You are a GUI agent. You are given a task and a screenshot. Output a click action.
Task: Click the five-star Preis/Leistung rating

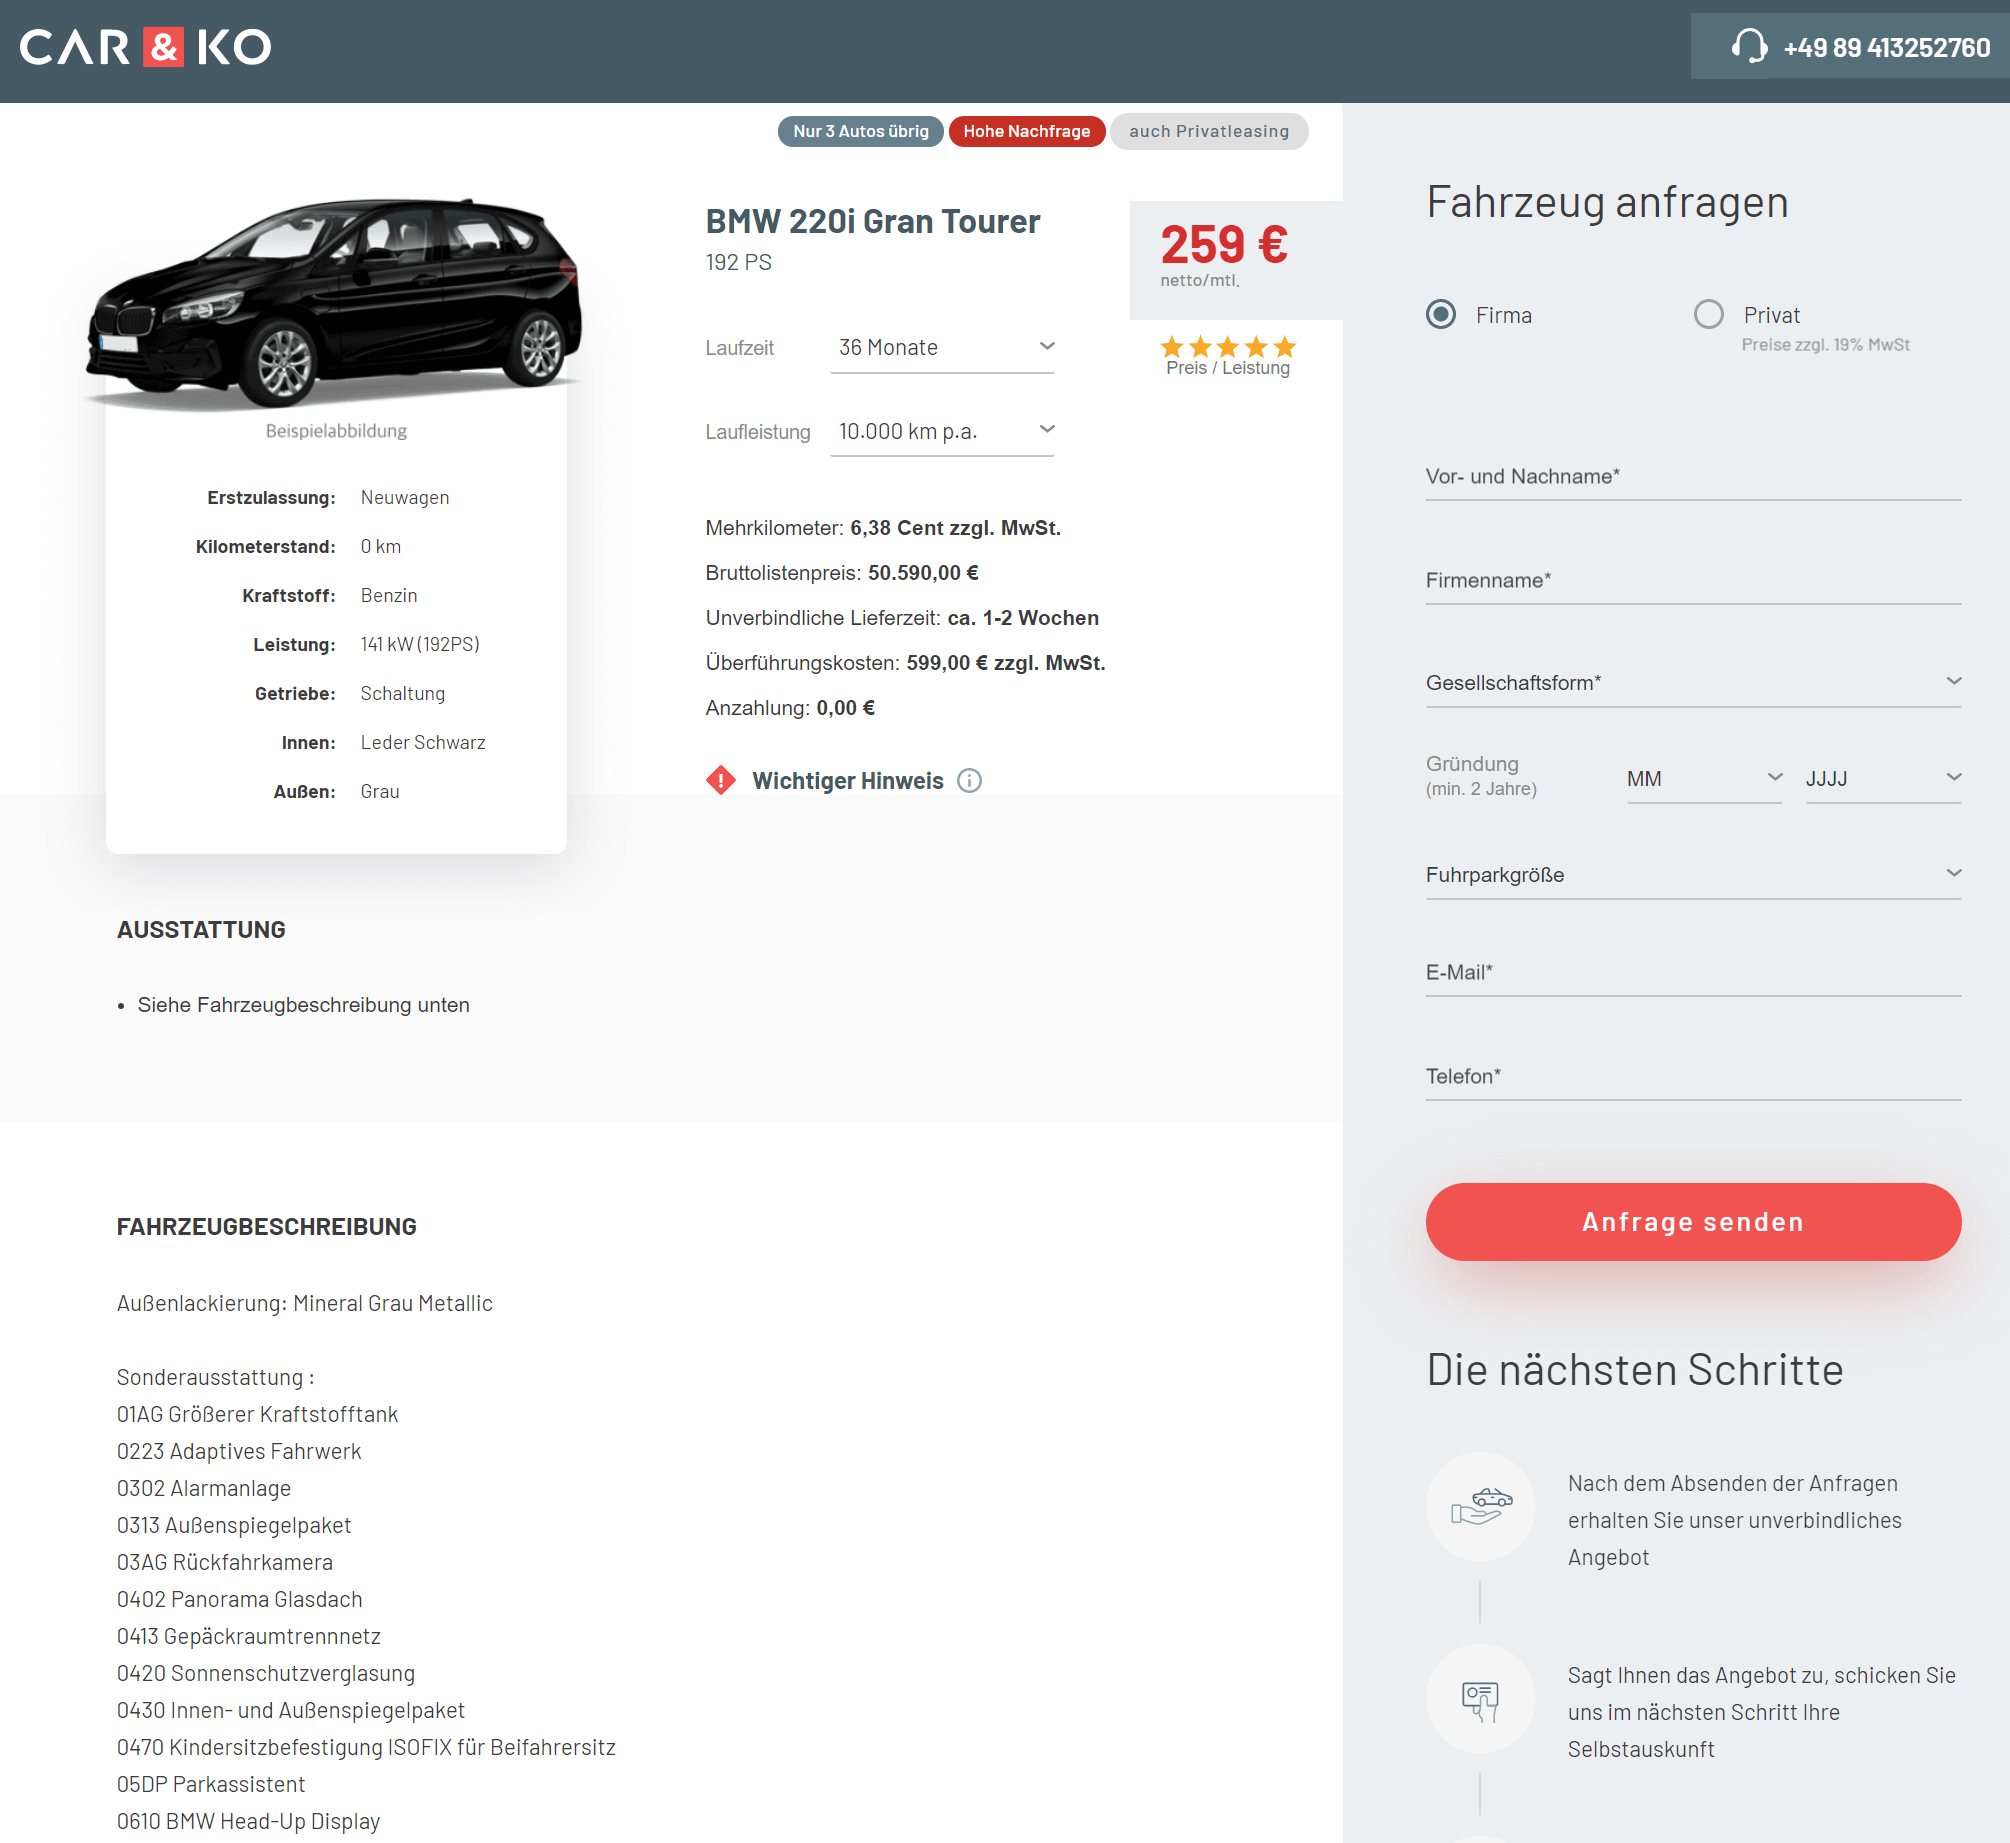(x=1228, y=347)
